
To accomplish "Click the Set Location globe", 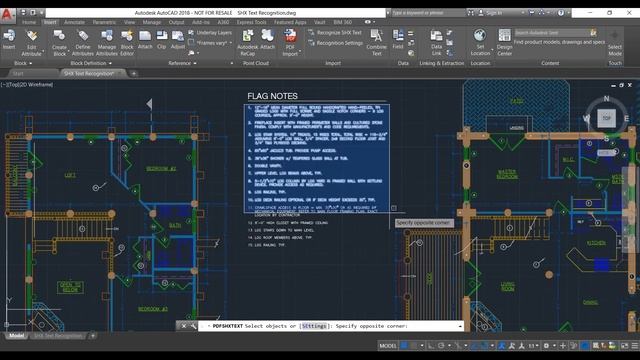I will [x=480, y=36].
